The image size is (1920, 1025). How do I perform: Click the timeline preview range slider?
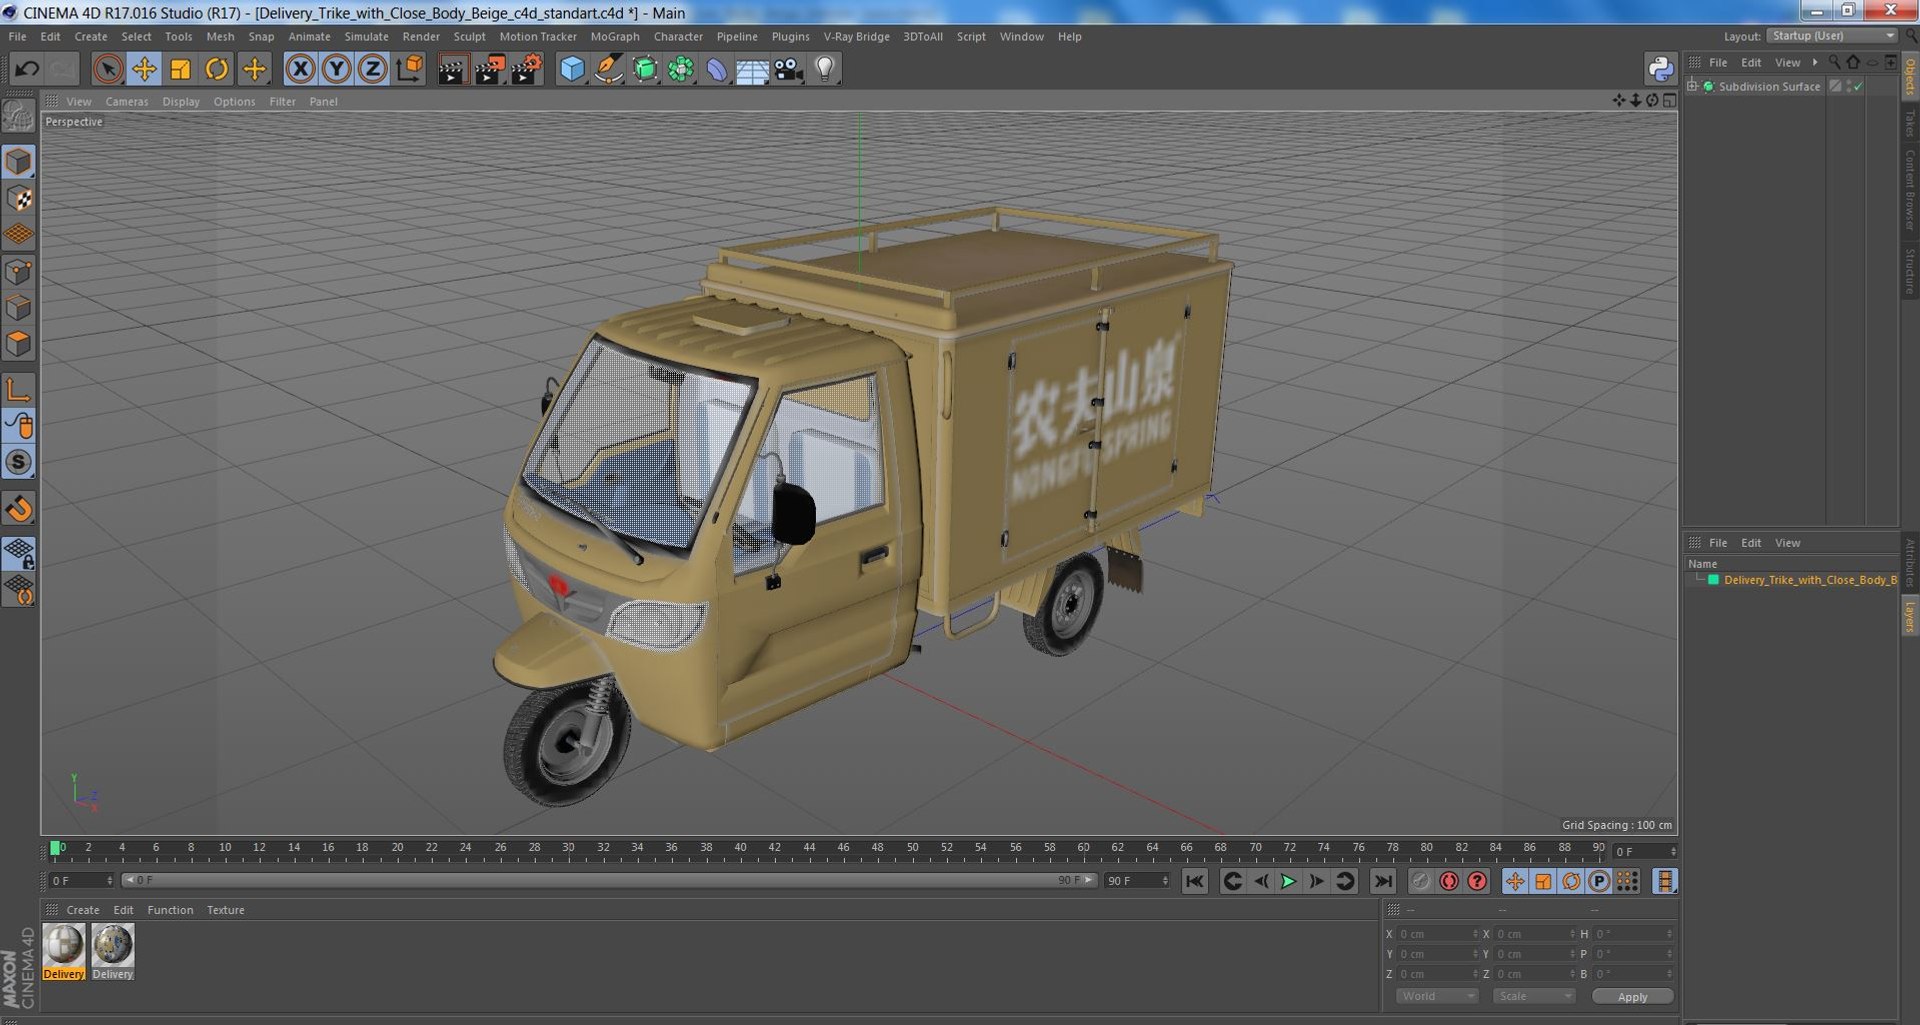pyautogui.click(x=610, y=881)
